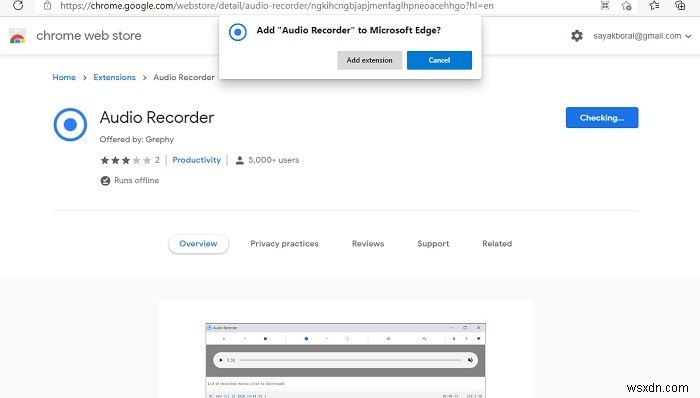The image size is (700, 398).
Task: Expand the sayakboral@gmail.com account dropdown
Action: coord(642,36)
